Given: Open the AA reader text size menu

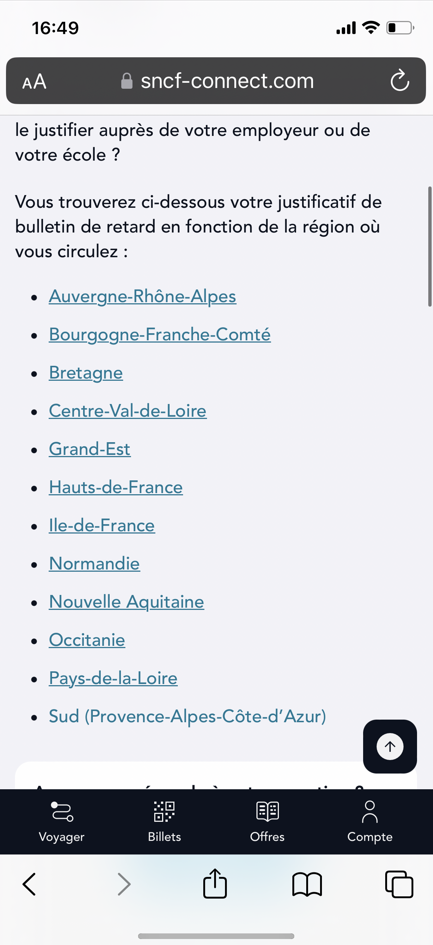Looking at the screenshot, I should point(34,81).
